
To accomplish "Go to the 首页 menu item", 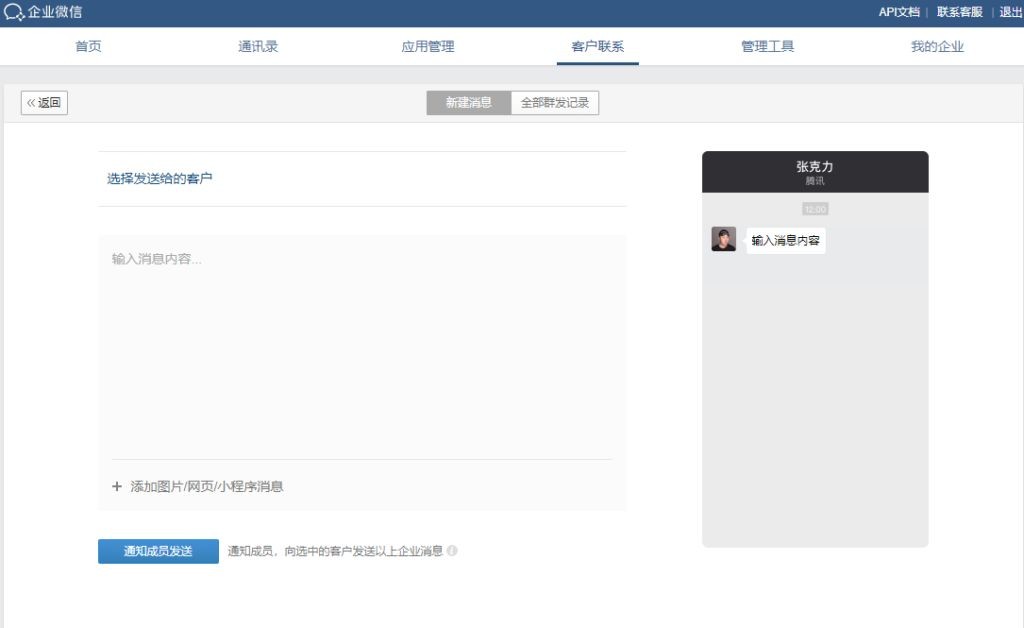I will 88,46.
